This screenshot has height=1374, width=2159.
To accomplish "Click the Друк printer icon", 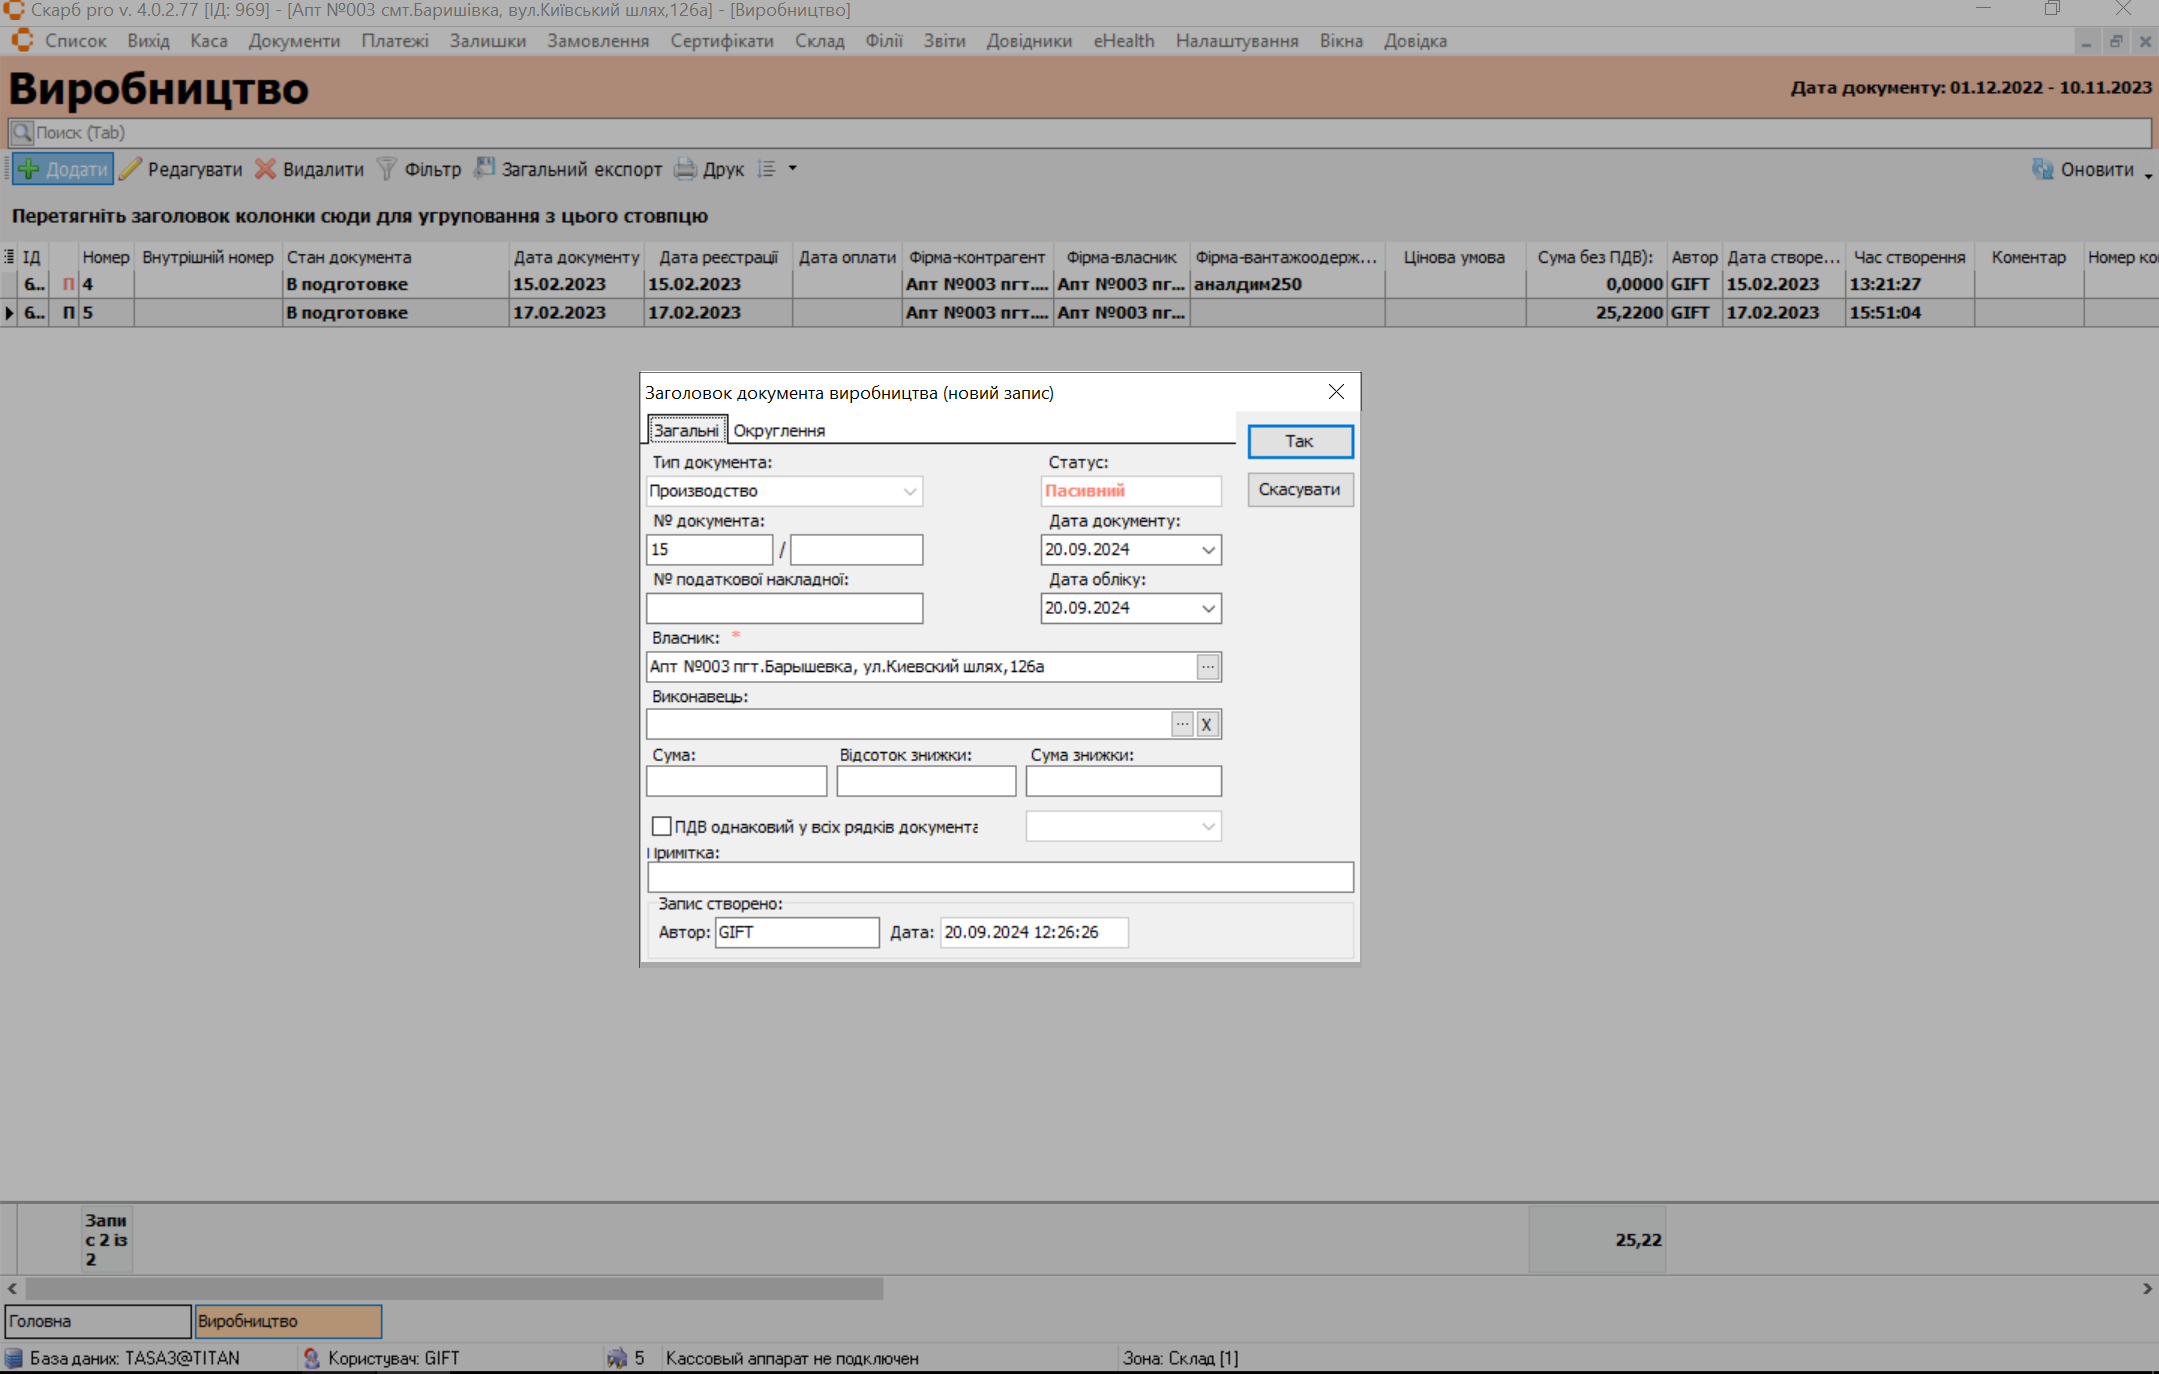I will [685, 169].
